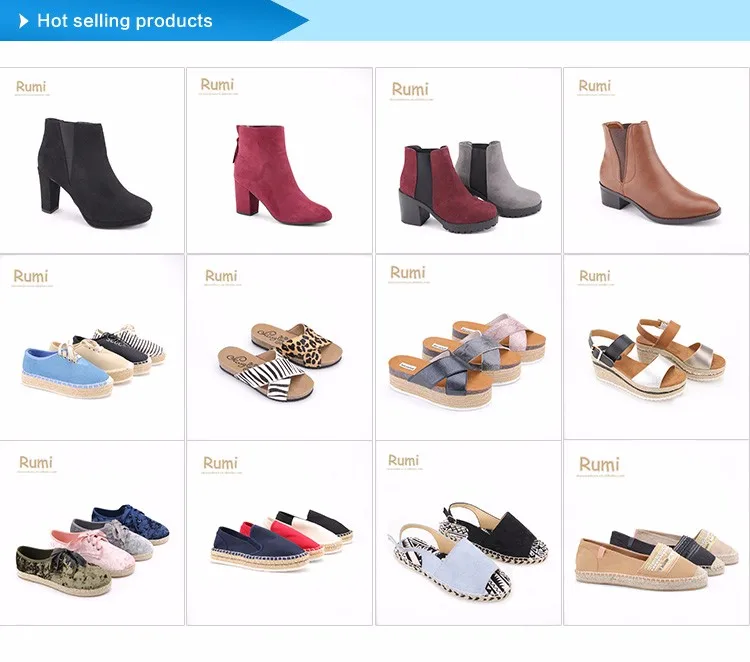Open the burgundy suede block heel boot

(279, 160)
